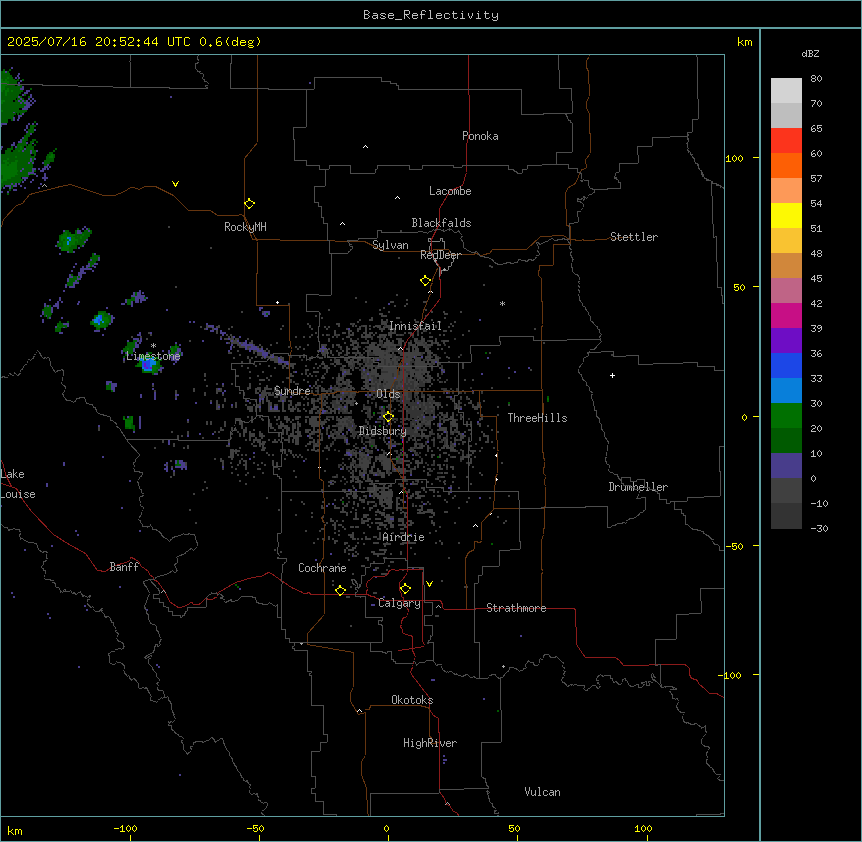Click the yellow diamond marker below Cochrane
Viewport: 862px width, 842px height.
(340, 590)
